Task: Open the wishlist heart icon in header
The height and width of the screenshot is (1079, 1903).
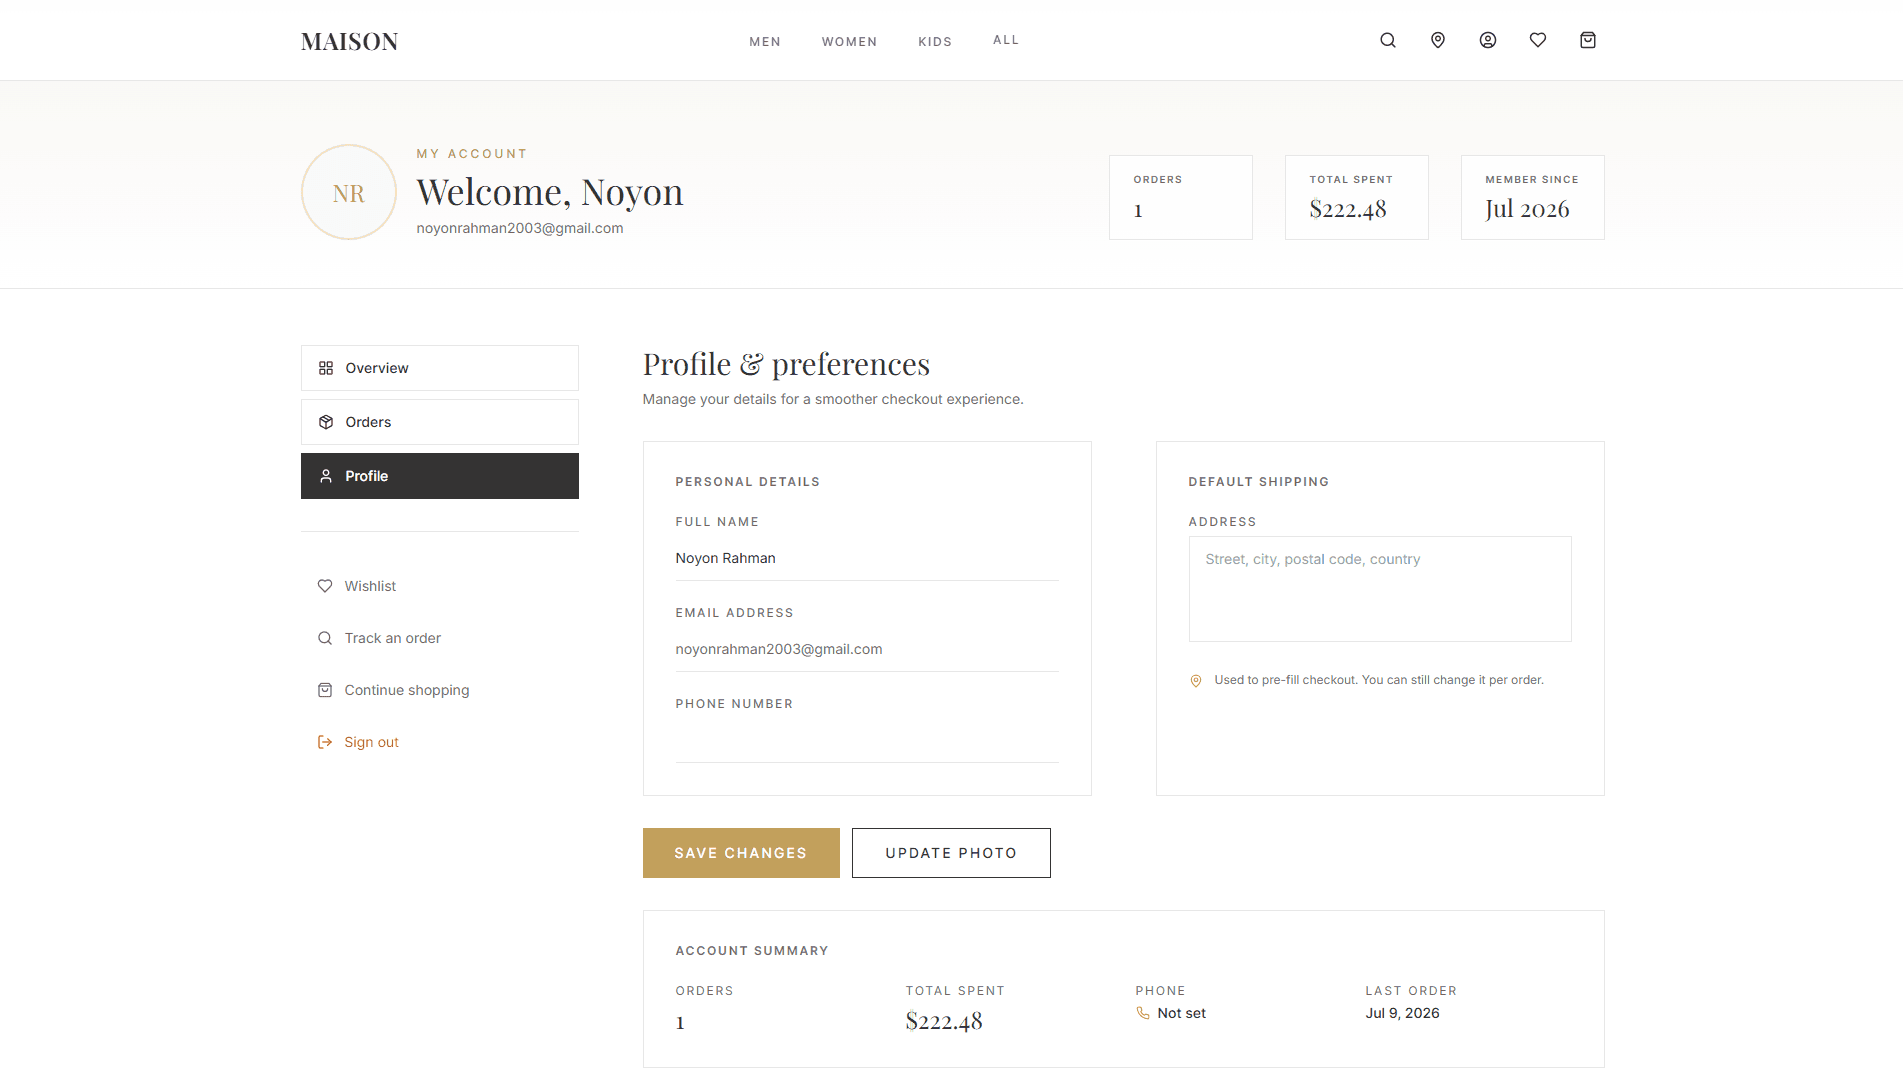Action: (1538, 40)
